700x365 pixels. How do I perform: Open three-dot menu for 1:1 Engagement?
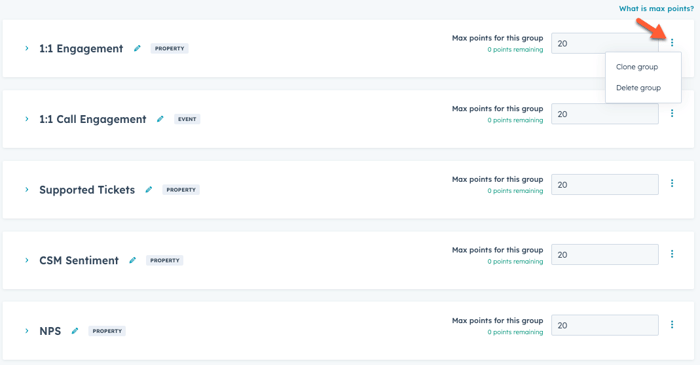(x=672, y=43)
